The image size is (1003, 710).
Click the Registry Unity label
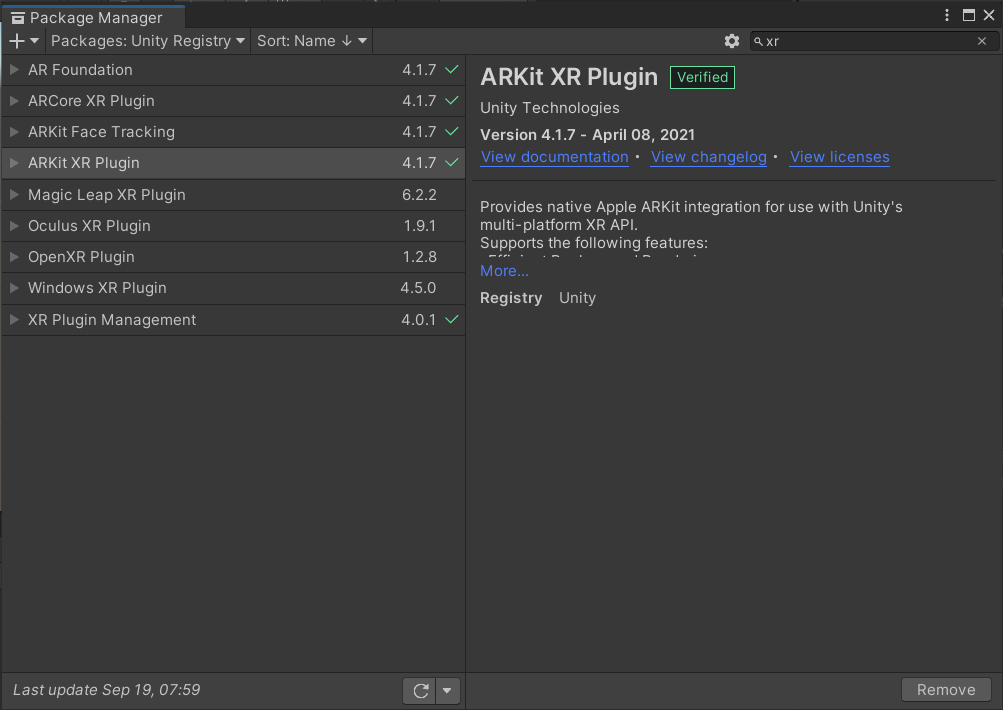(538, 298)
